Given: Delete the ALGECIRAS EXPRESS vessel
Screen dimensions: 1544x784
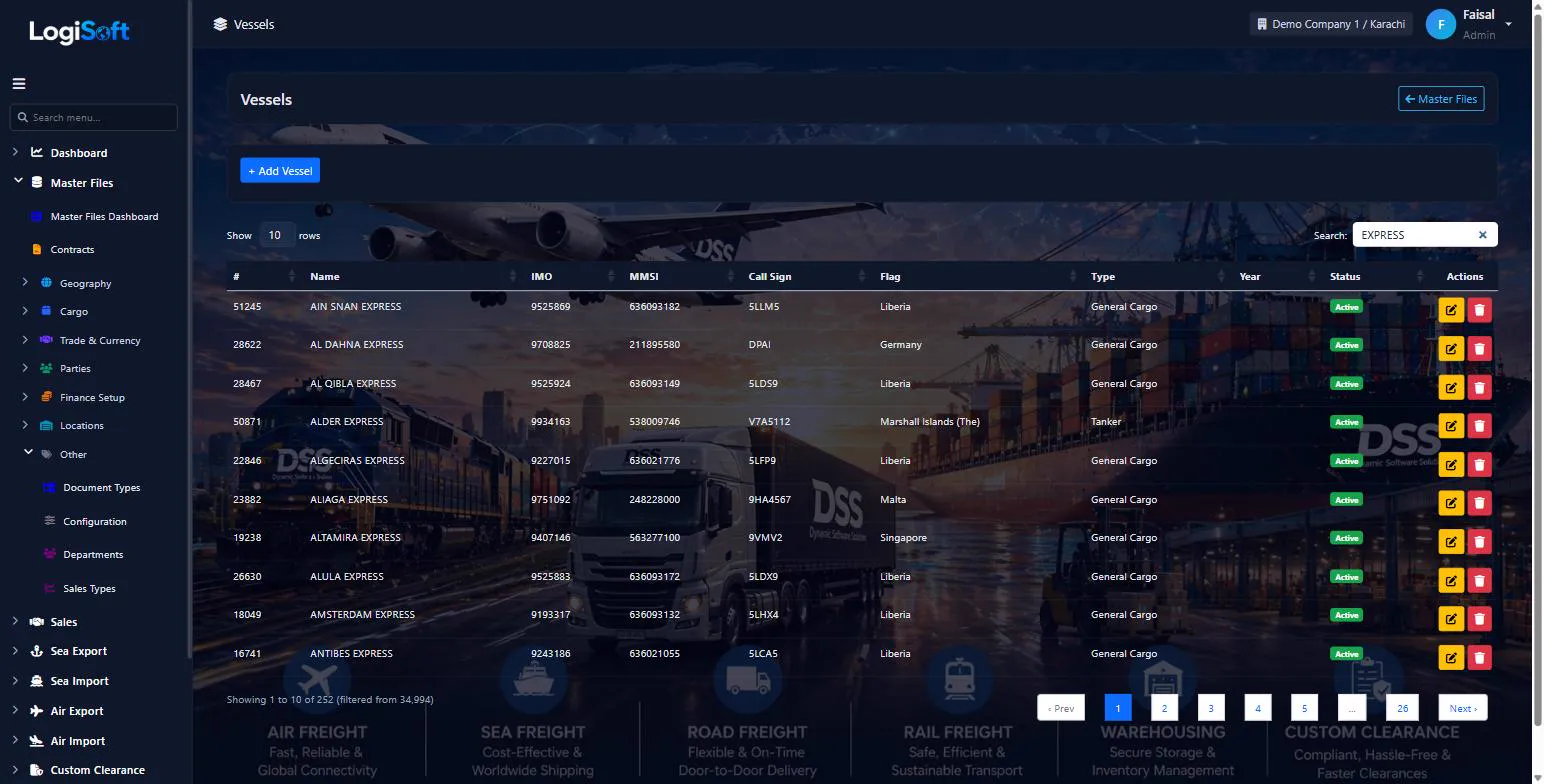Looking at the screenshot, I should click(x=1479, y=464).
